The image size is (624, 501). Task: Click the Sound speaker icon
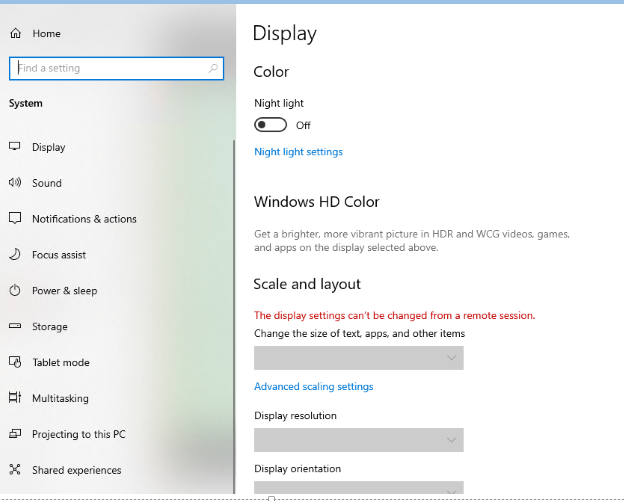(x=15, y=182)
